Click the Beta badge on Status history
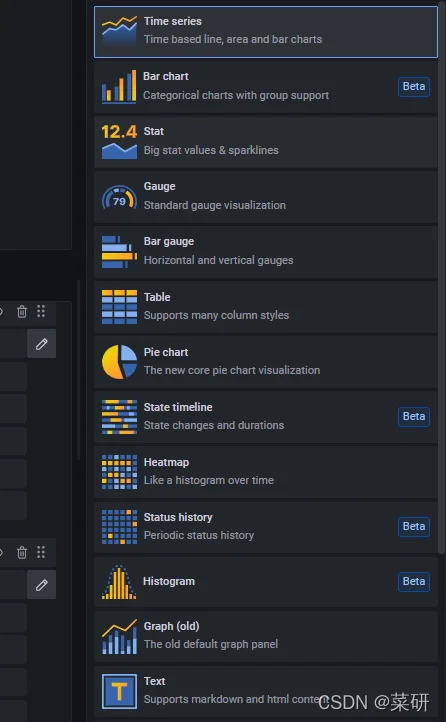 [414, 527]
